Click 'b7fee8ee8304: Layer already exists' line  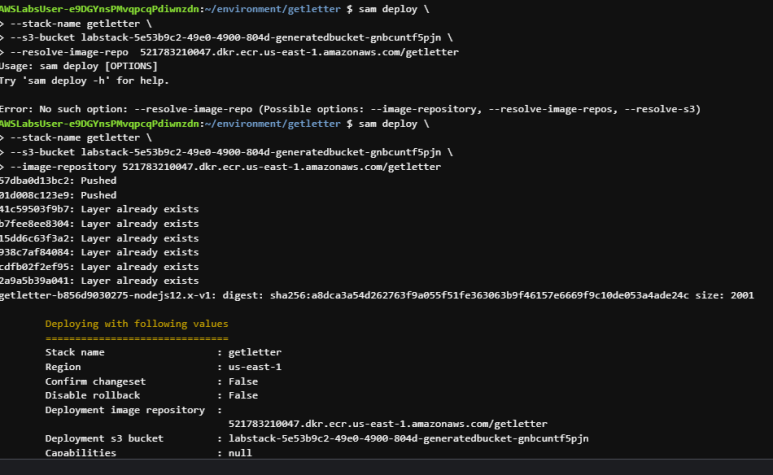(99, 224)
